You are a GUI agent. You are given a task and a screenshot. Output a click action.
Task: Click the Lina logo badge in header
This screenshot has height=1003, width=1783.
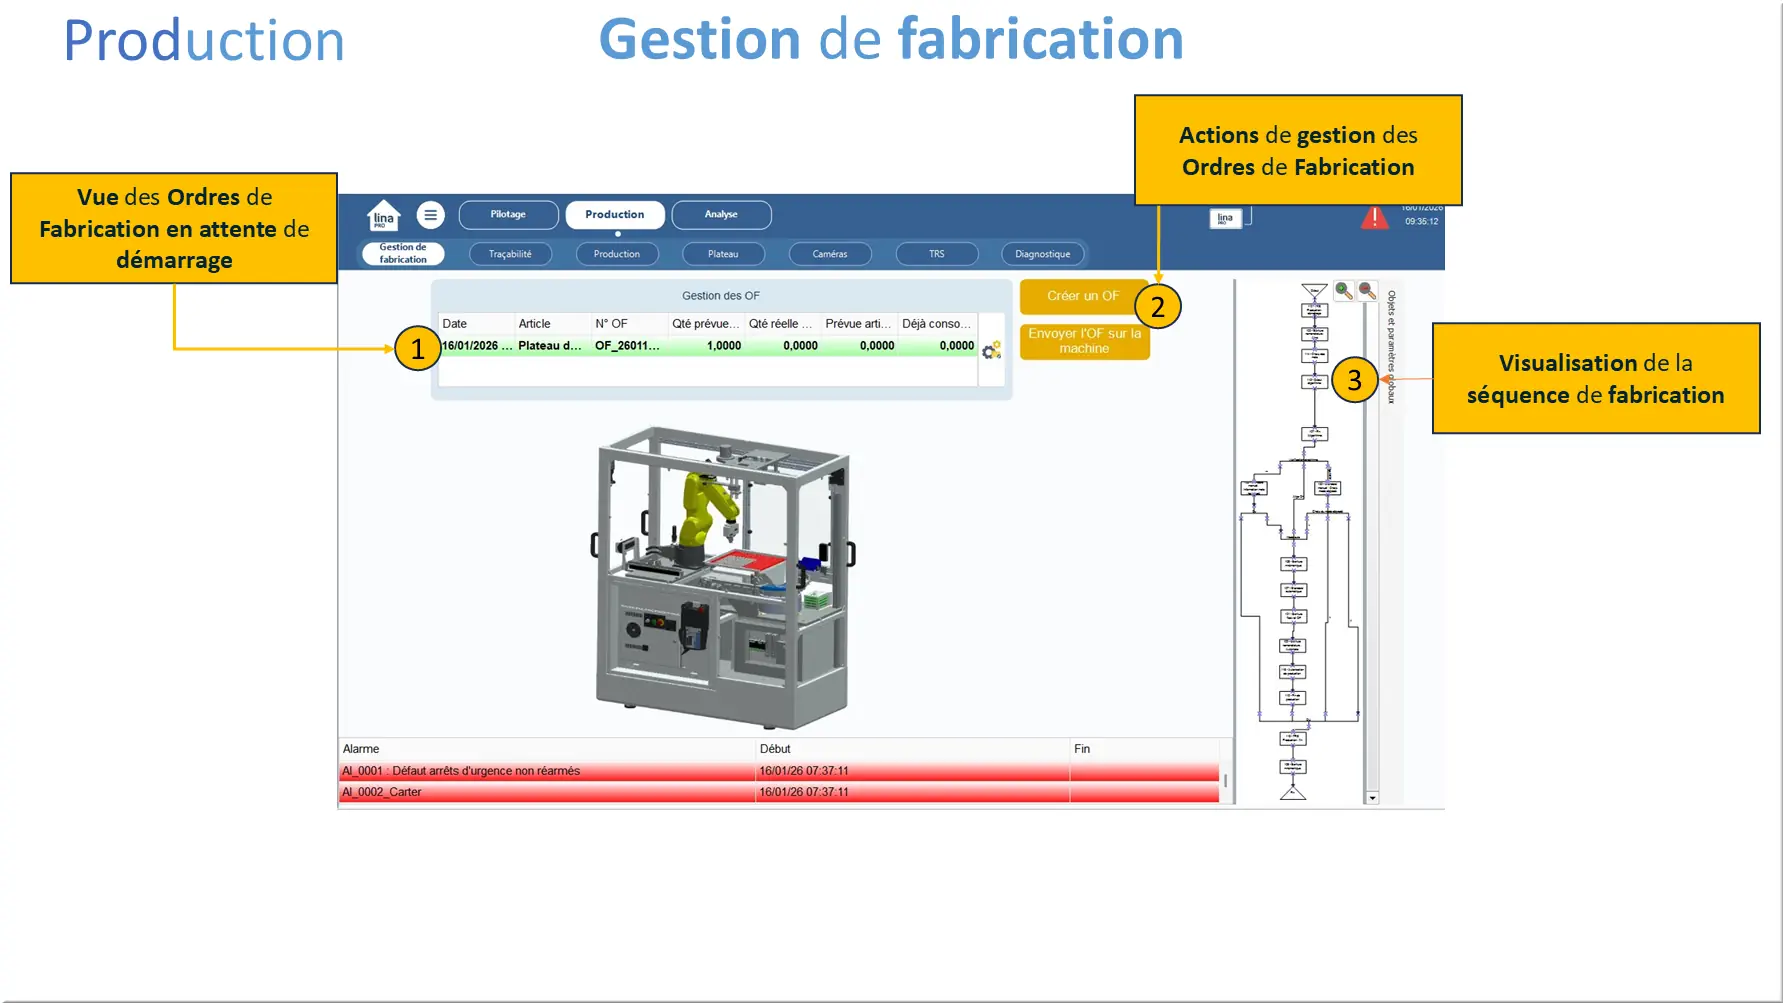click(x=1225, y=218)
